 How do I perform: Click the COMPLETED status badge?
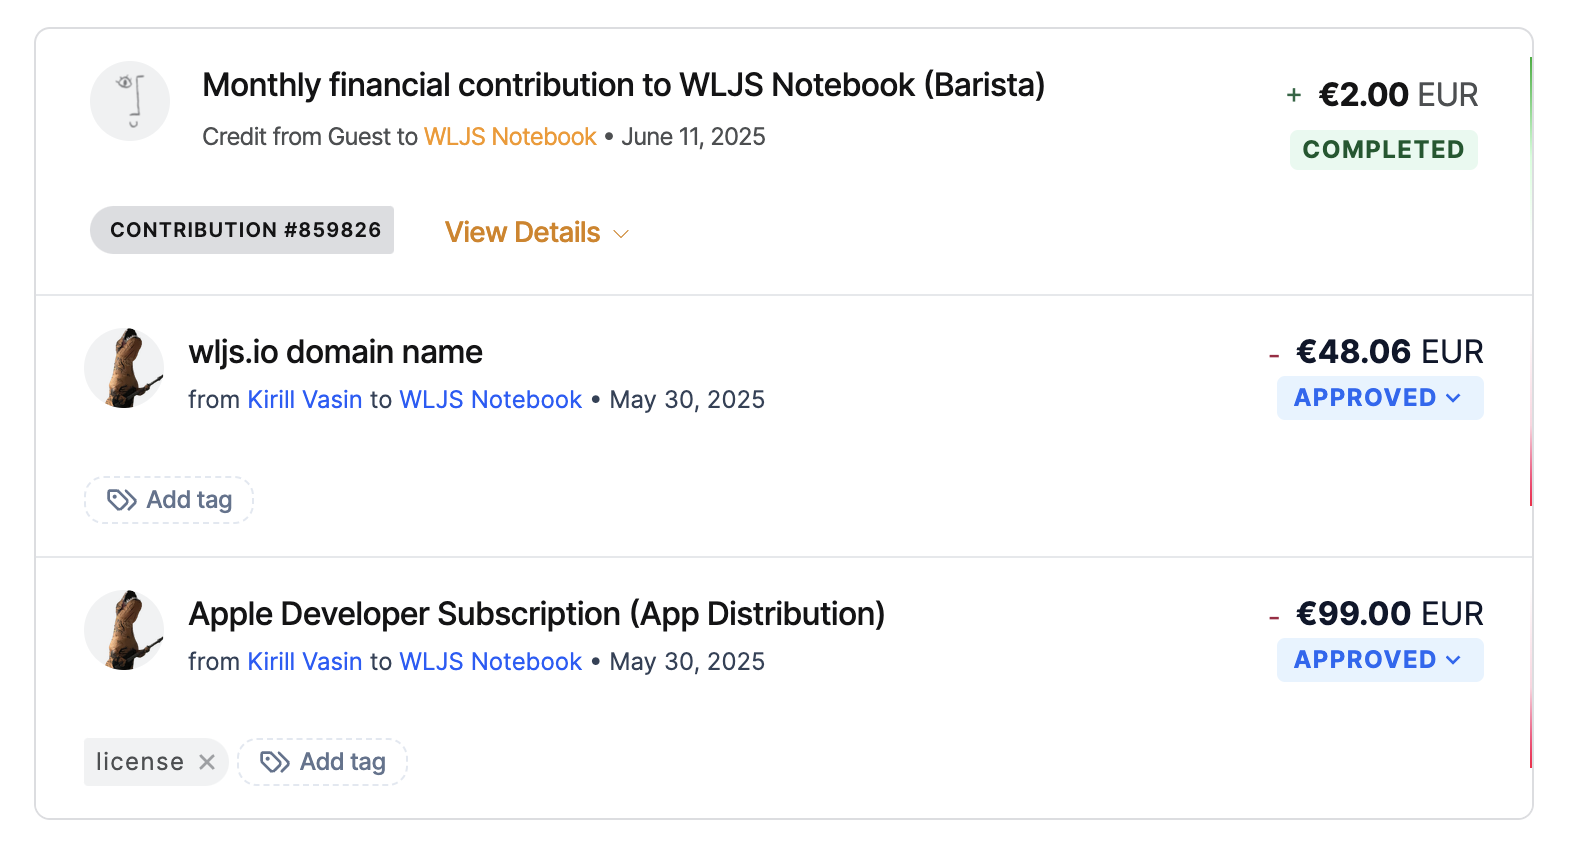[x=1384, y=150]
